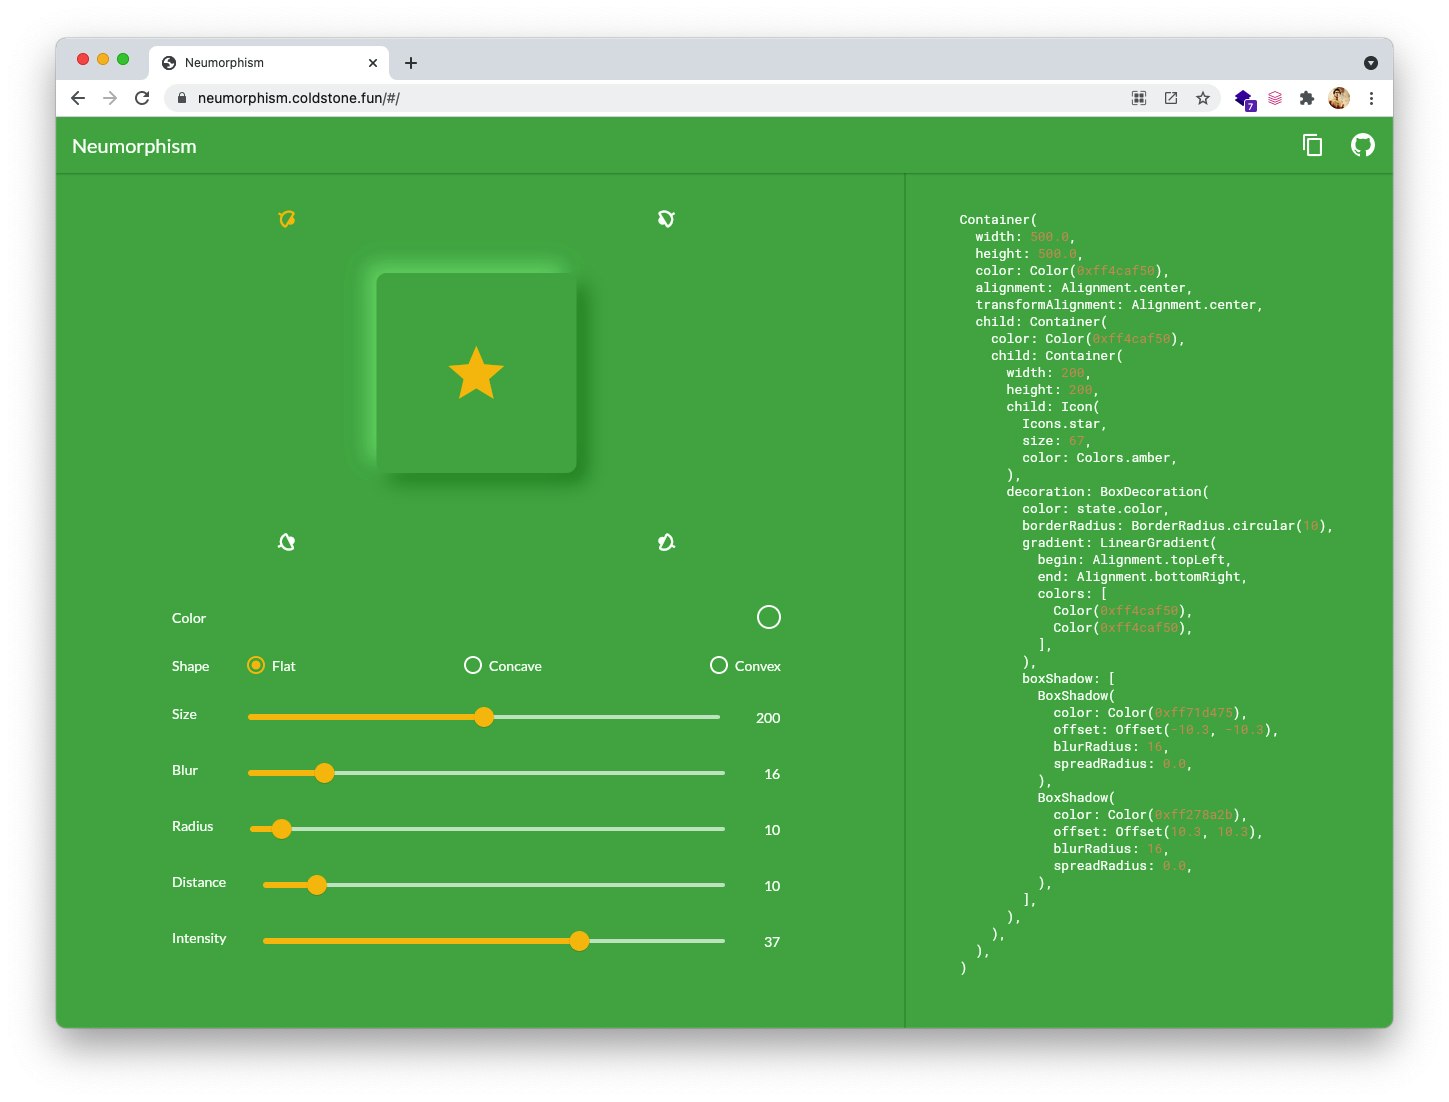Image resolution: width=1449 pixels, height=1102 pixels.
Task: Select the Flat shape option
Action: click(256, 665)
